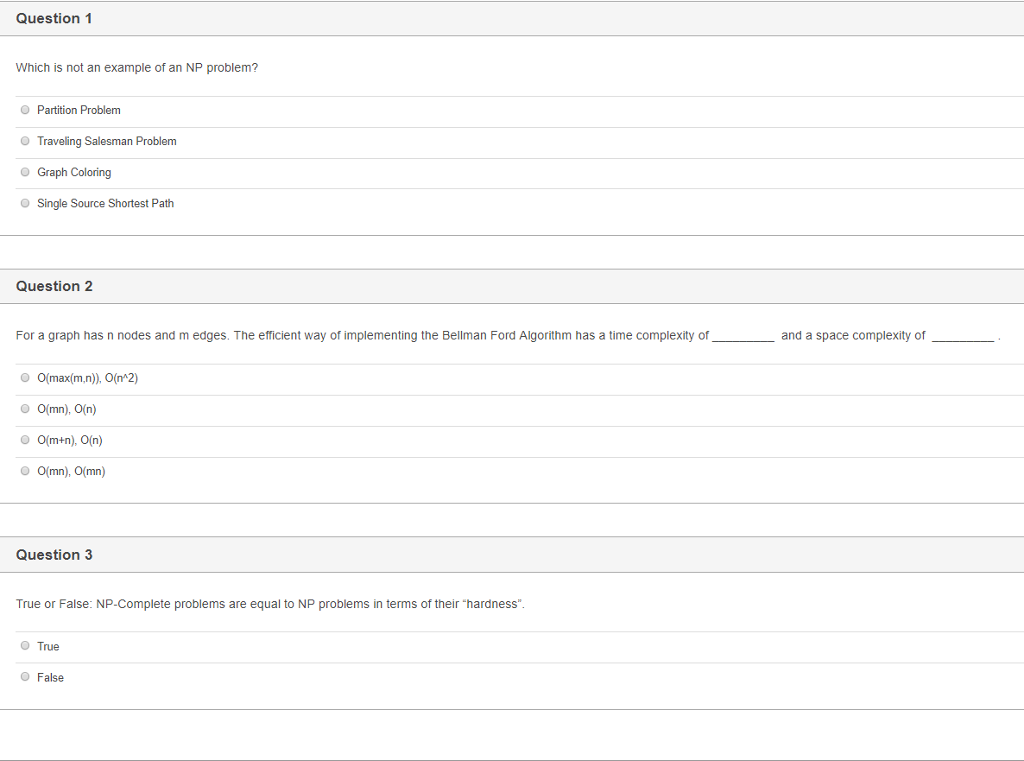Click the Single Source Shortest Path text
The image size is (1024, 761).
(104, 203)
